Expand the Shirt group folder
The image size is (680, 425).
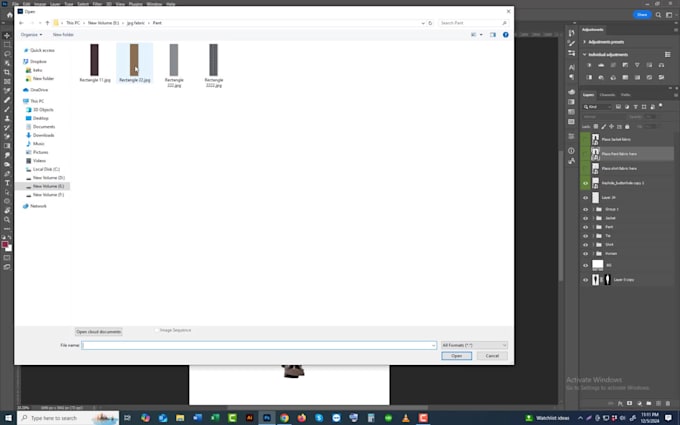[593, 245]
